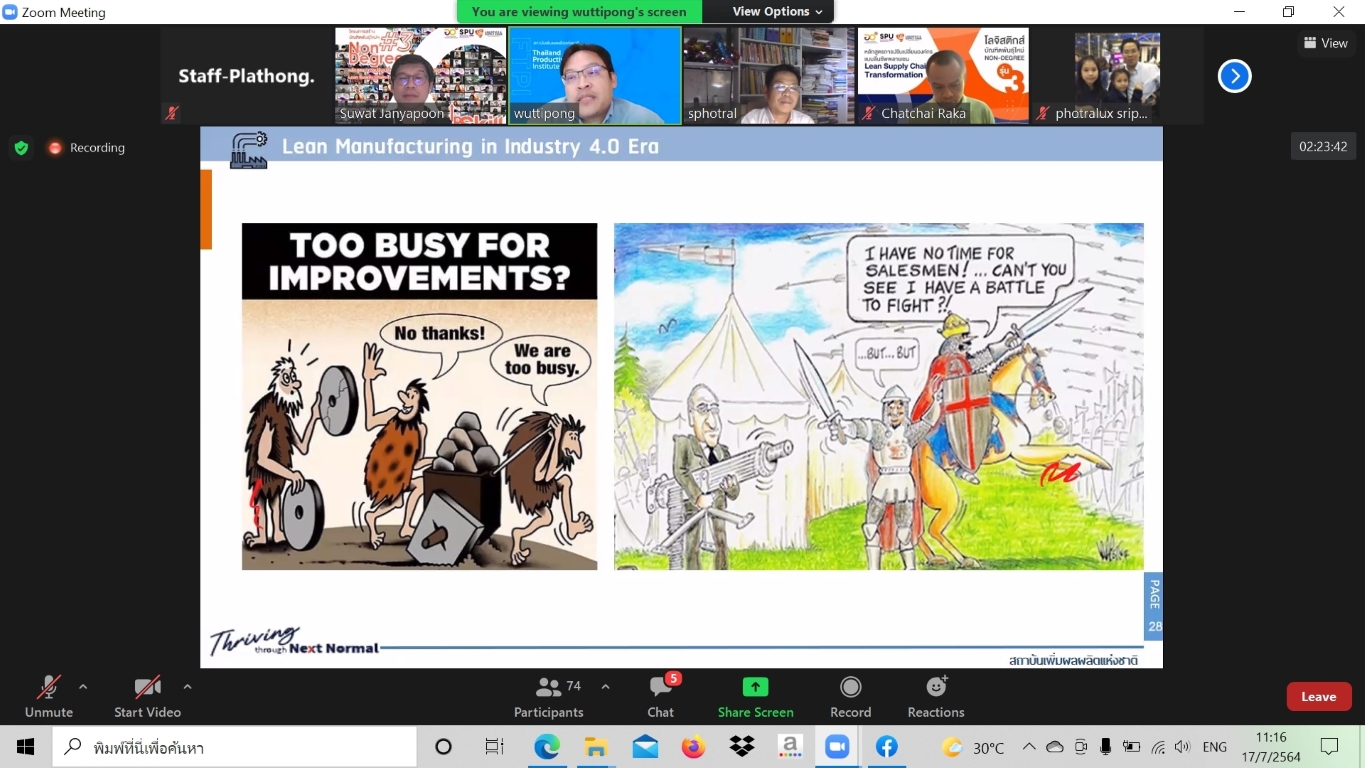This screenshot has width=1365, height=768.
Task: Open Task View on the taskbar
Action: 494,747
